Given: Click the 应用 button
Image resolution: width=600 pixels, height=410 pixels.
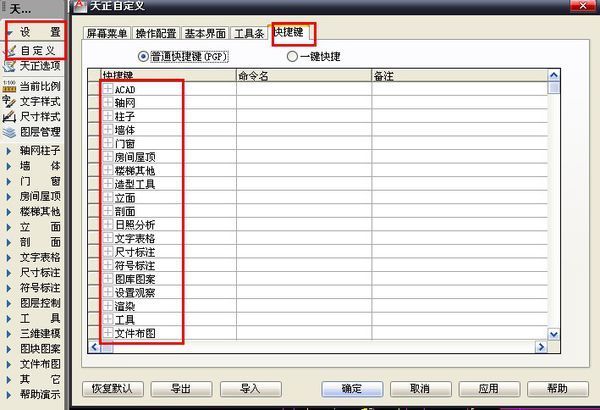Looking at the screenshot, I should (x=489, y=389).
